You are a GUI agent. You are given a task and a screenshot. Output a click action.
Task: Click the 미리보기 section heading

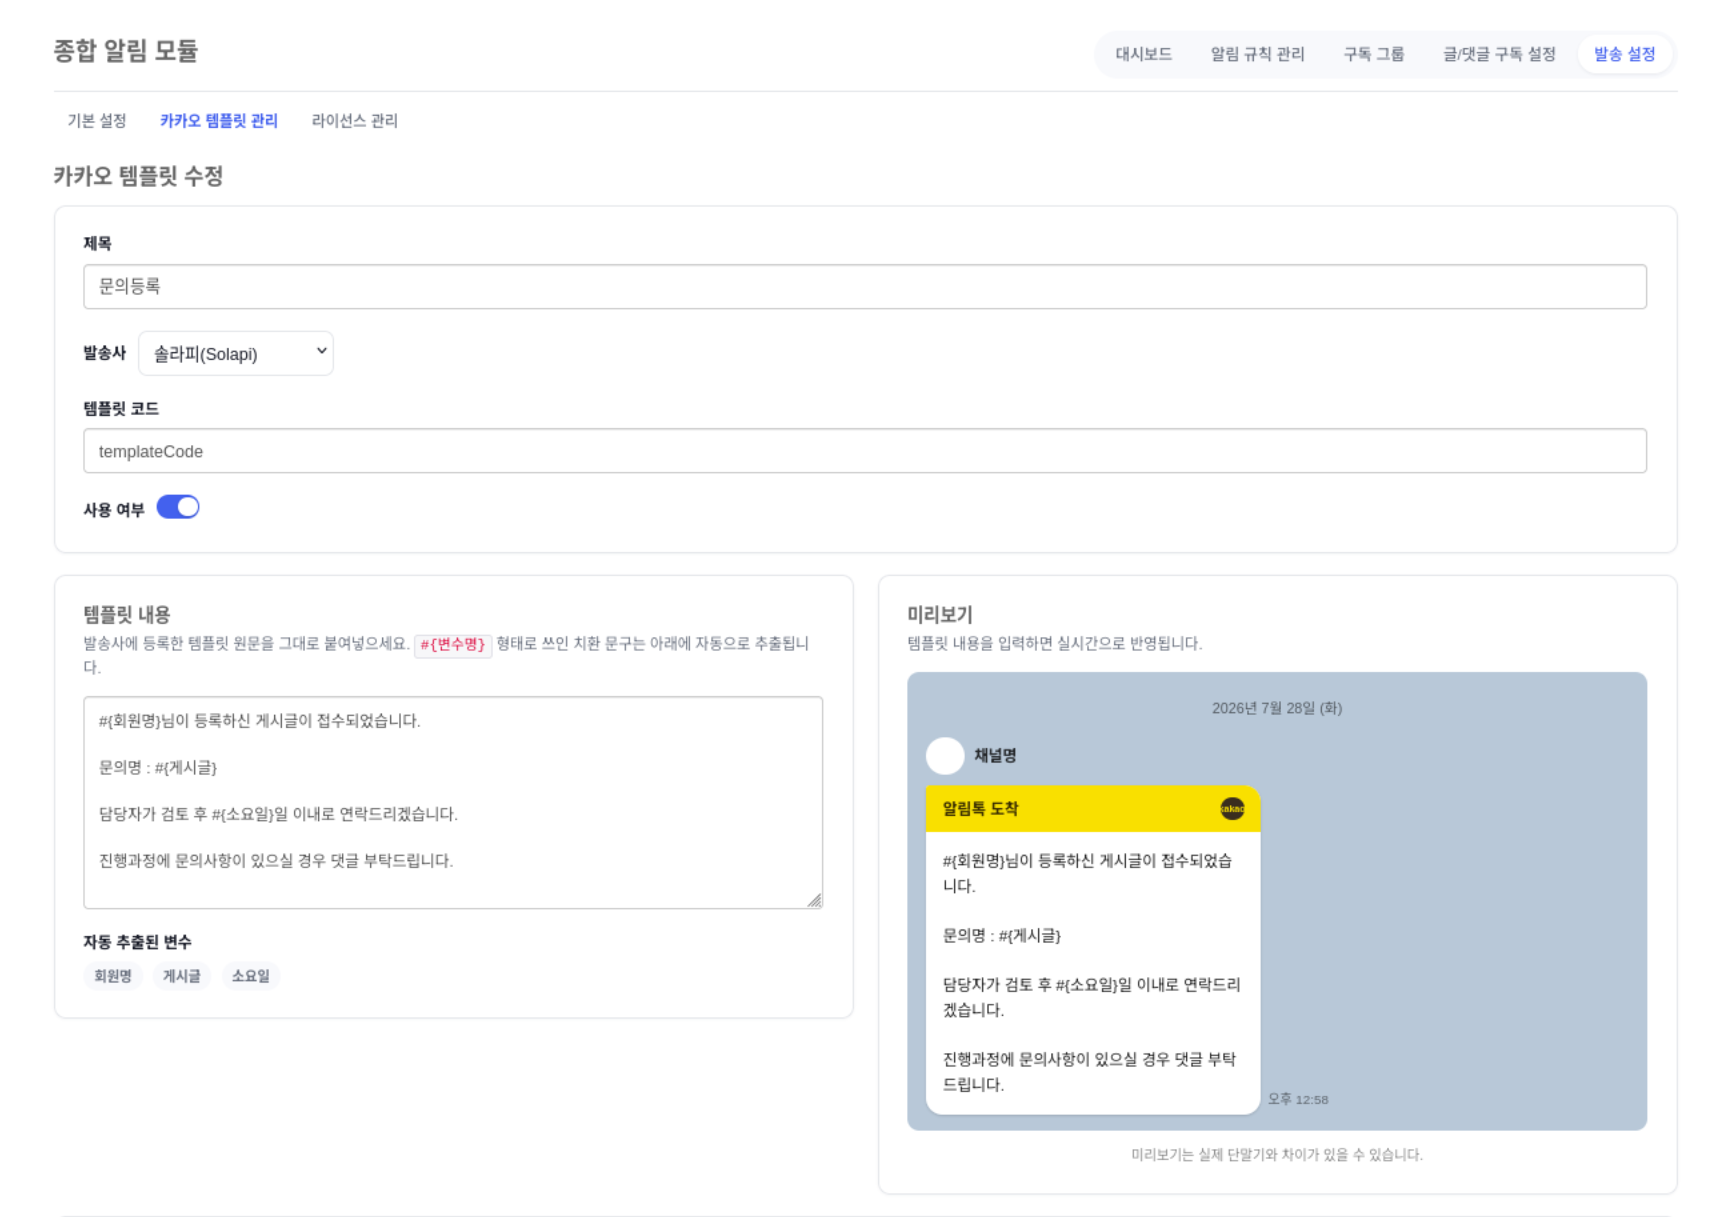pos(939,614)
